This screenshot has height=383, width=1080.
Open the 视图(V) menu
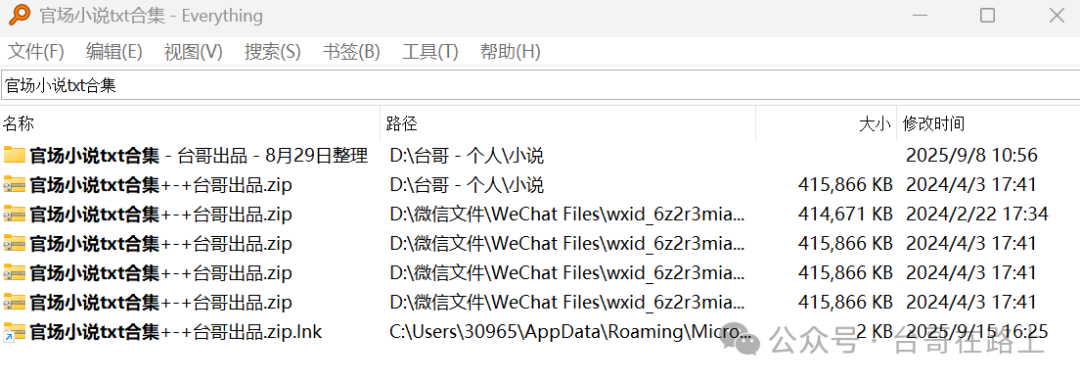point(193,52)
